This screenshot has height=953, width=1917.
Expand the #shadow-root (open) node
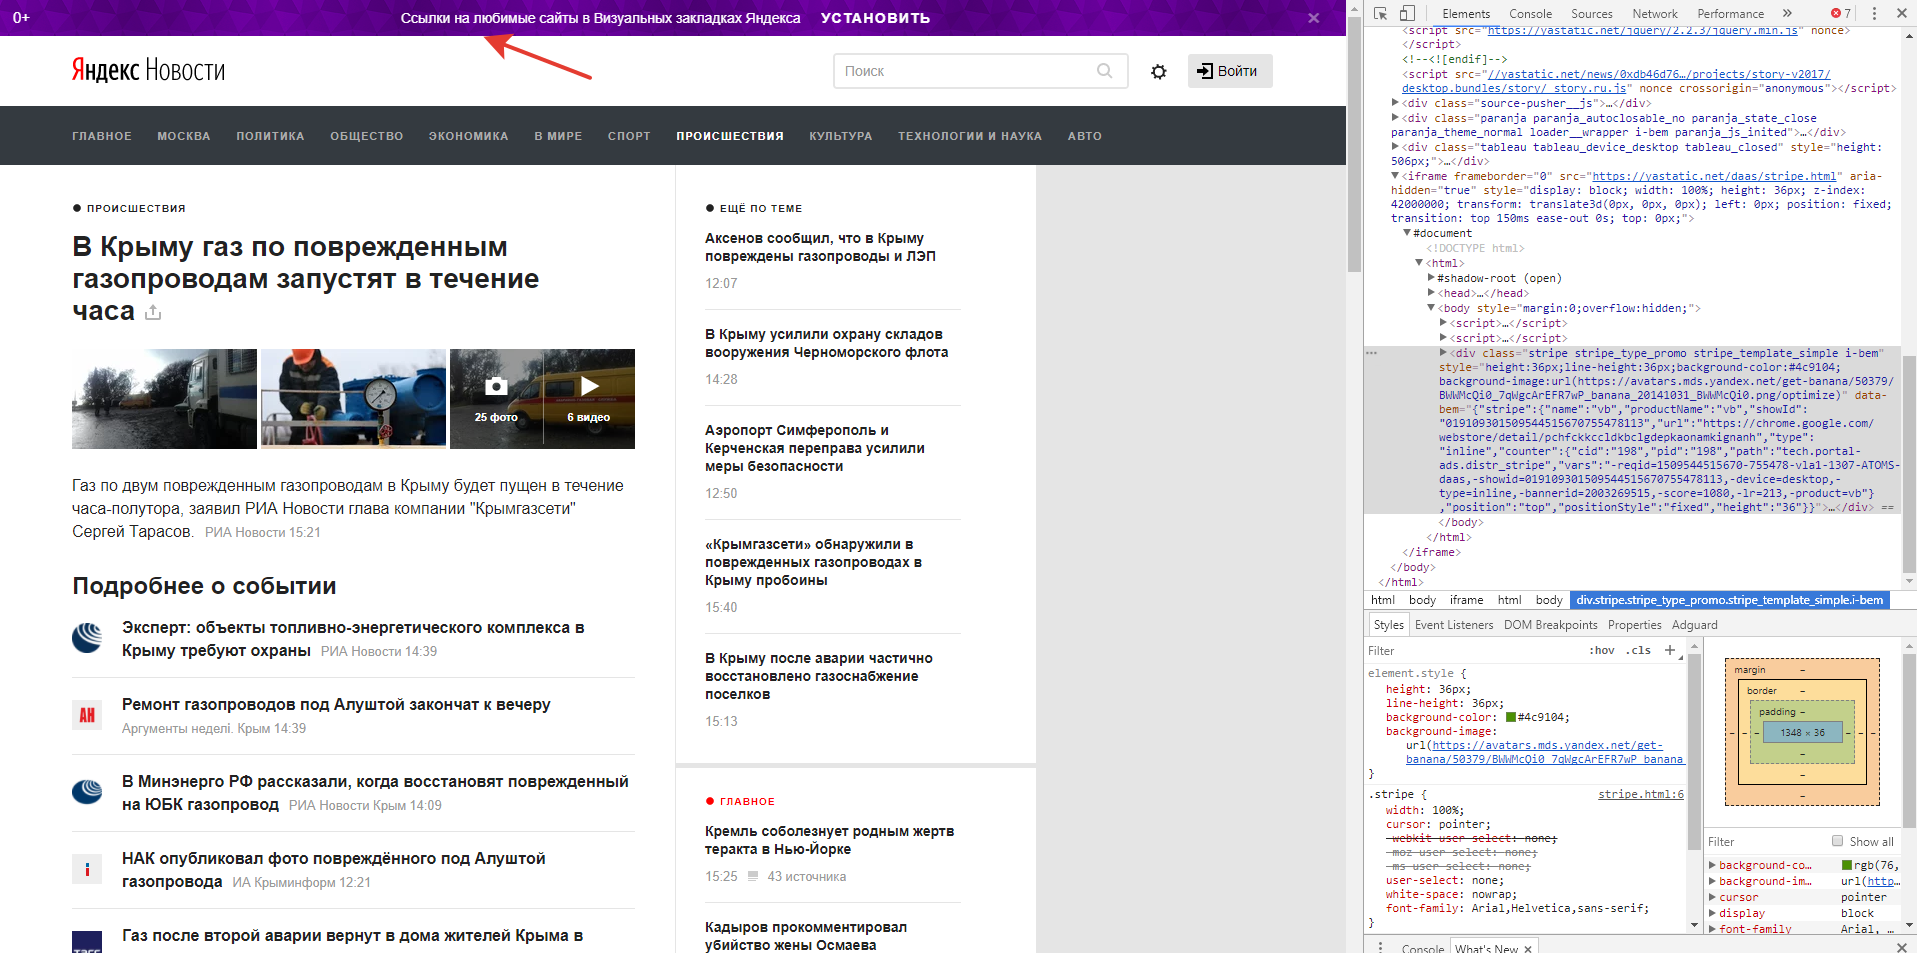point(1431,278)
